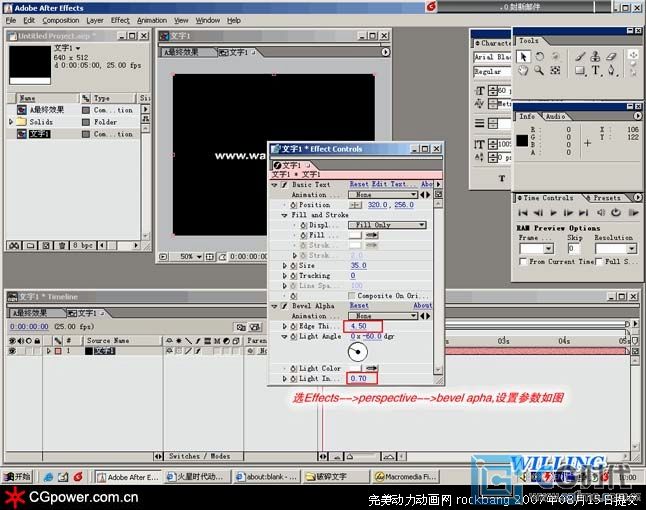Select the Hand tool
The width and height of the screenshot is (646, 510).
click(523, 70)
